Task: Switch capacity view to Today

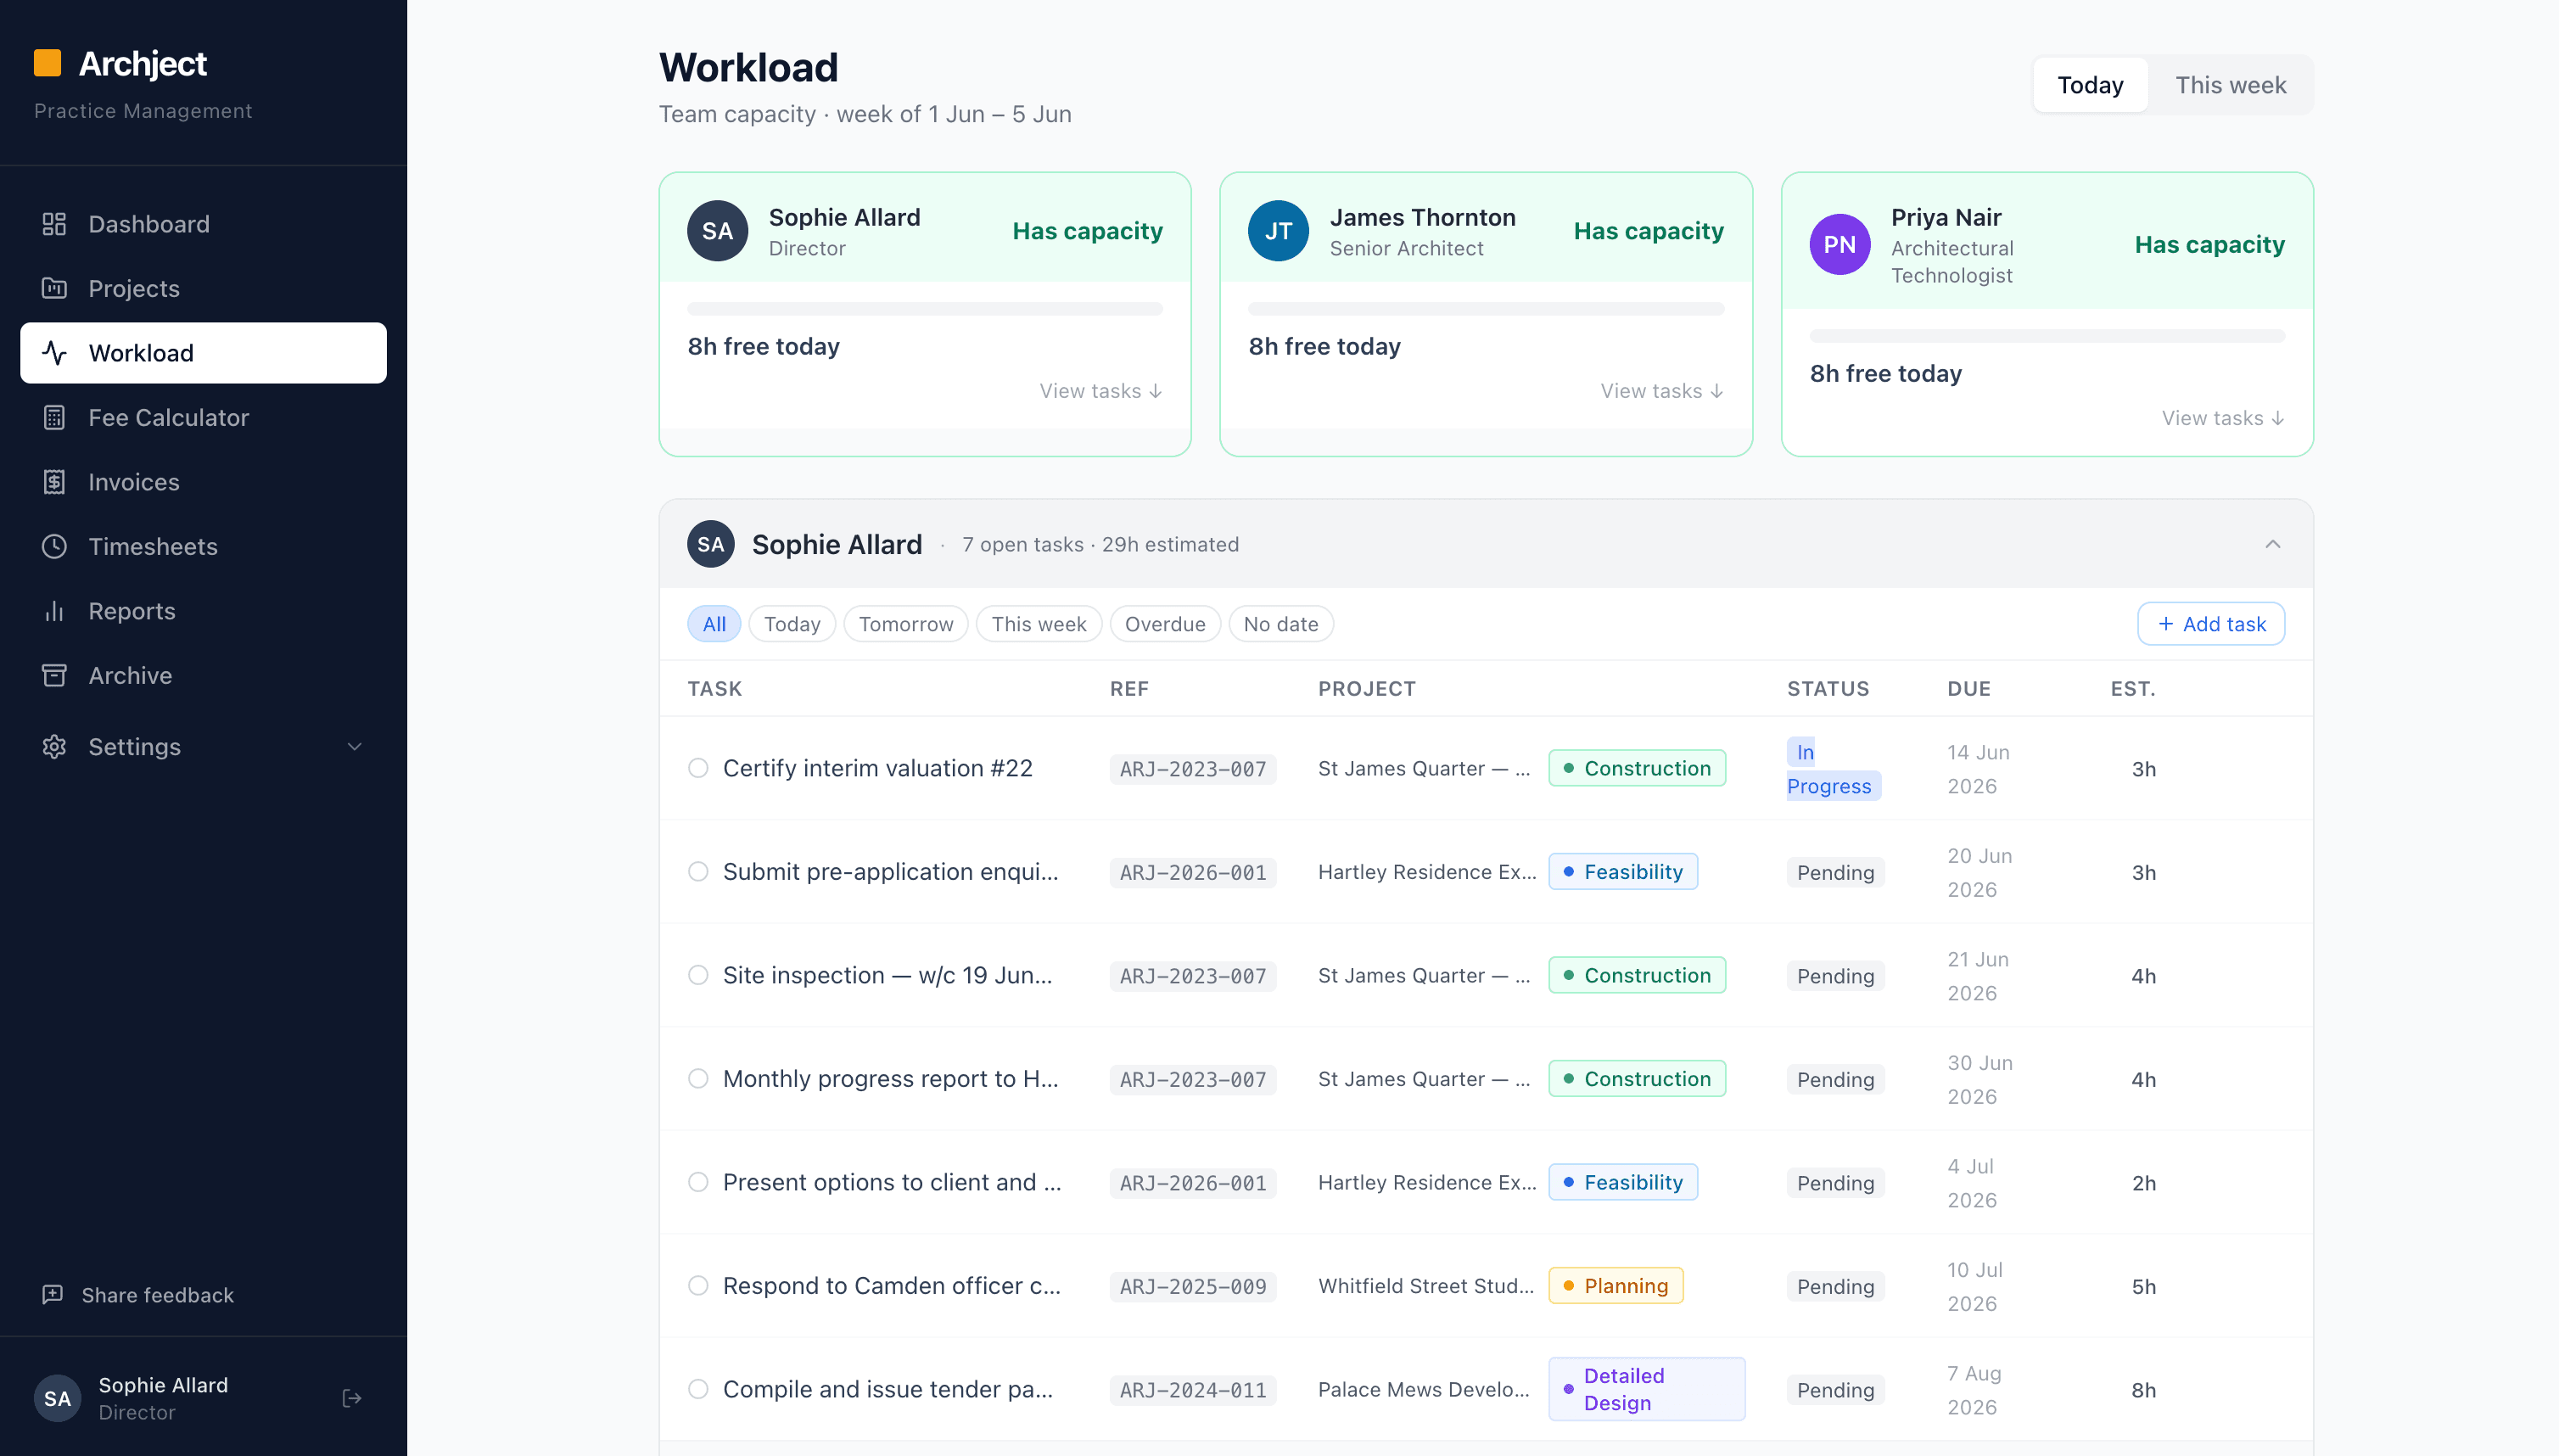Action: click(x=2089, y=85)
